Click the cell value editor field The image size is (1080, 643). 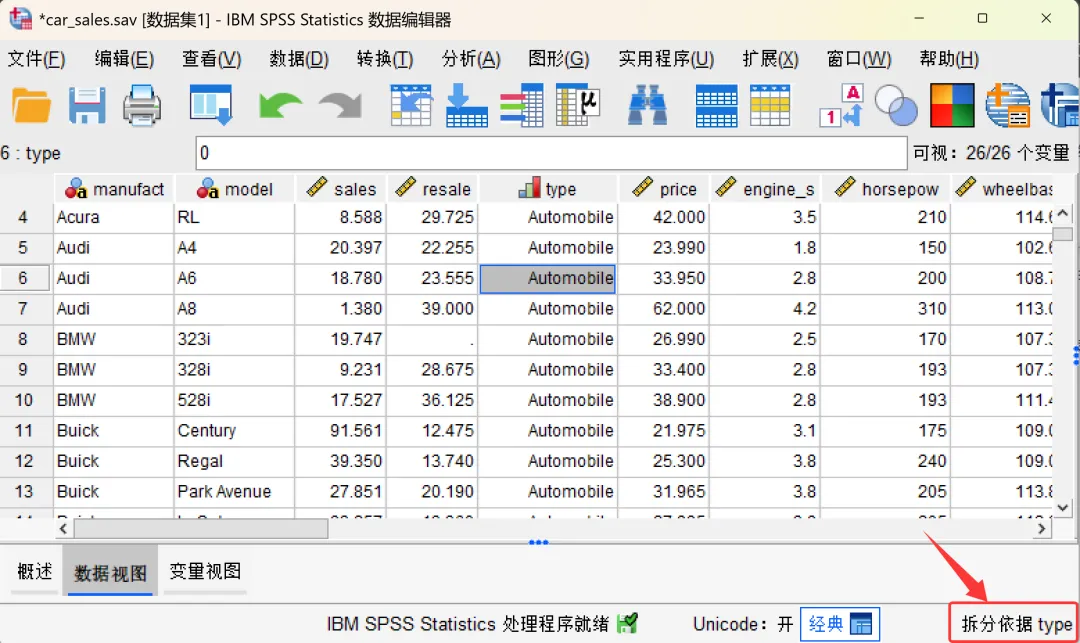click(551, 153)
